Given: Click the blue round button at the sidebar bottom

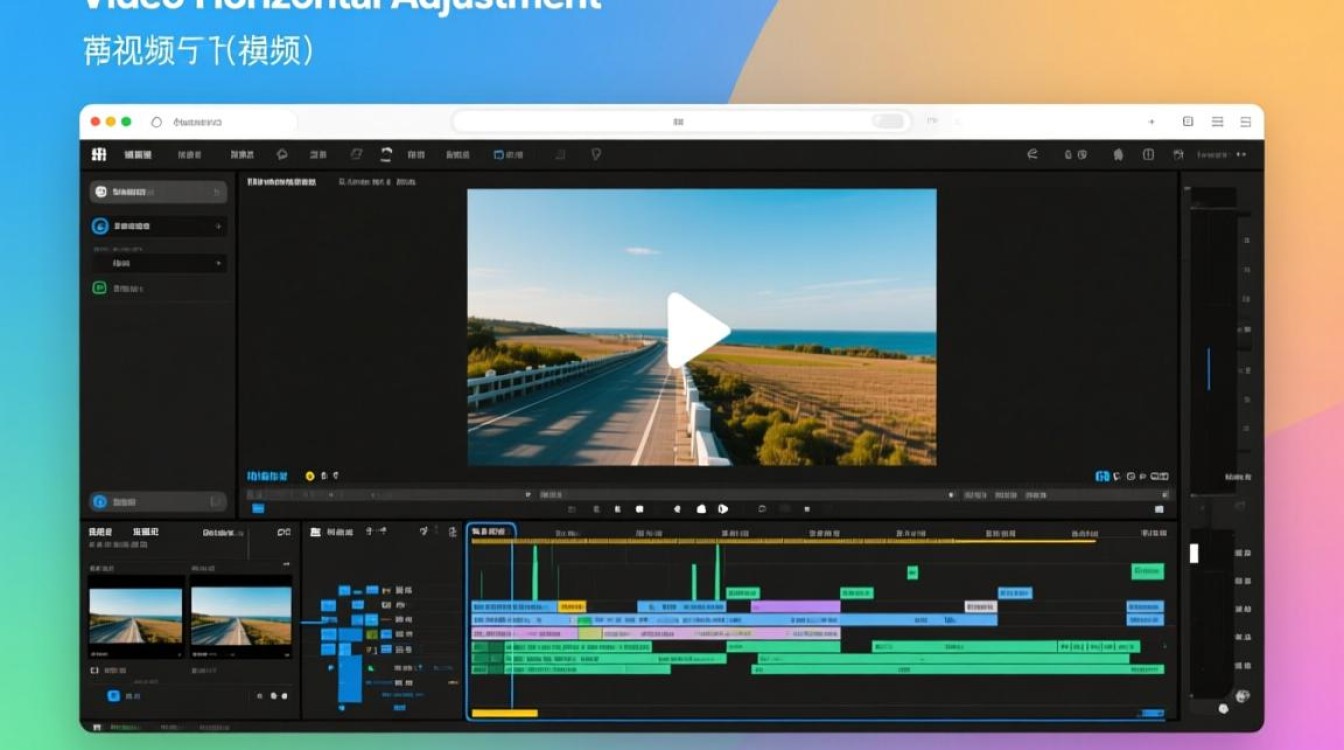Looking at the screenshot, I should (100, 501).
